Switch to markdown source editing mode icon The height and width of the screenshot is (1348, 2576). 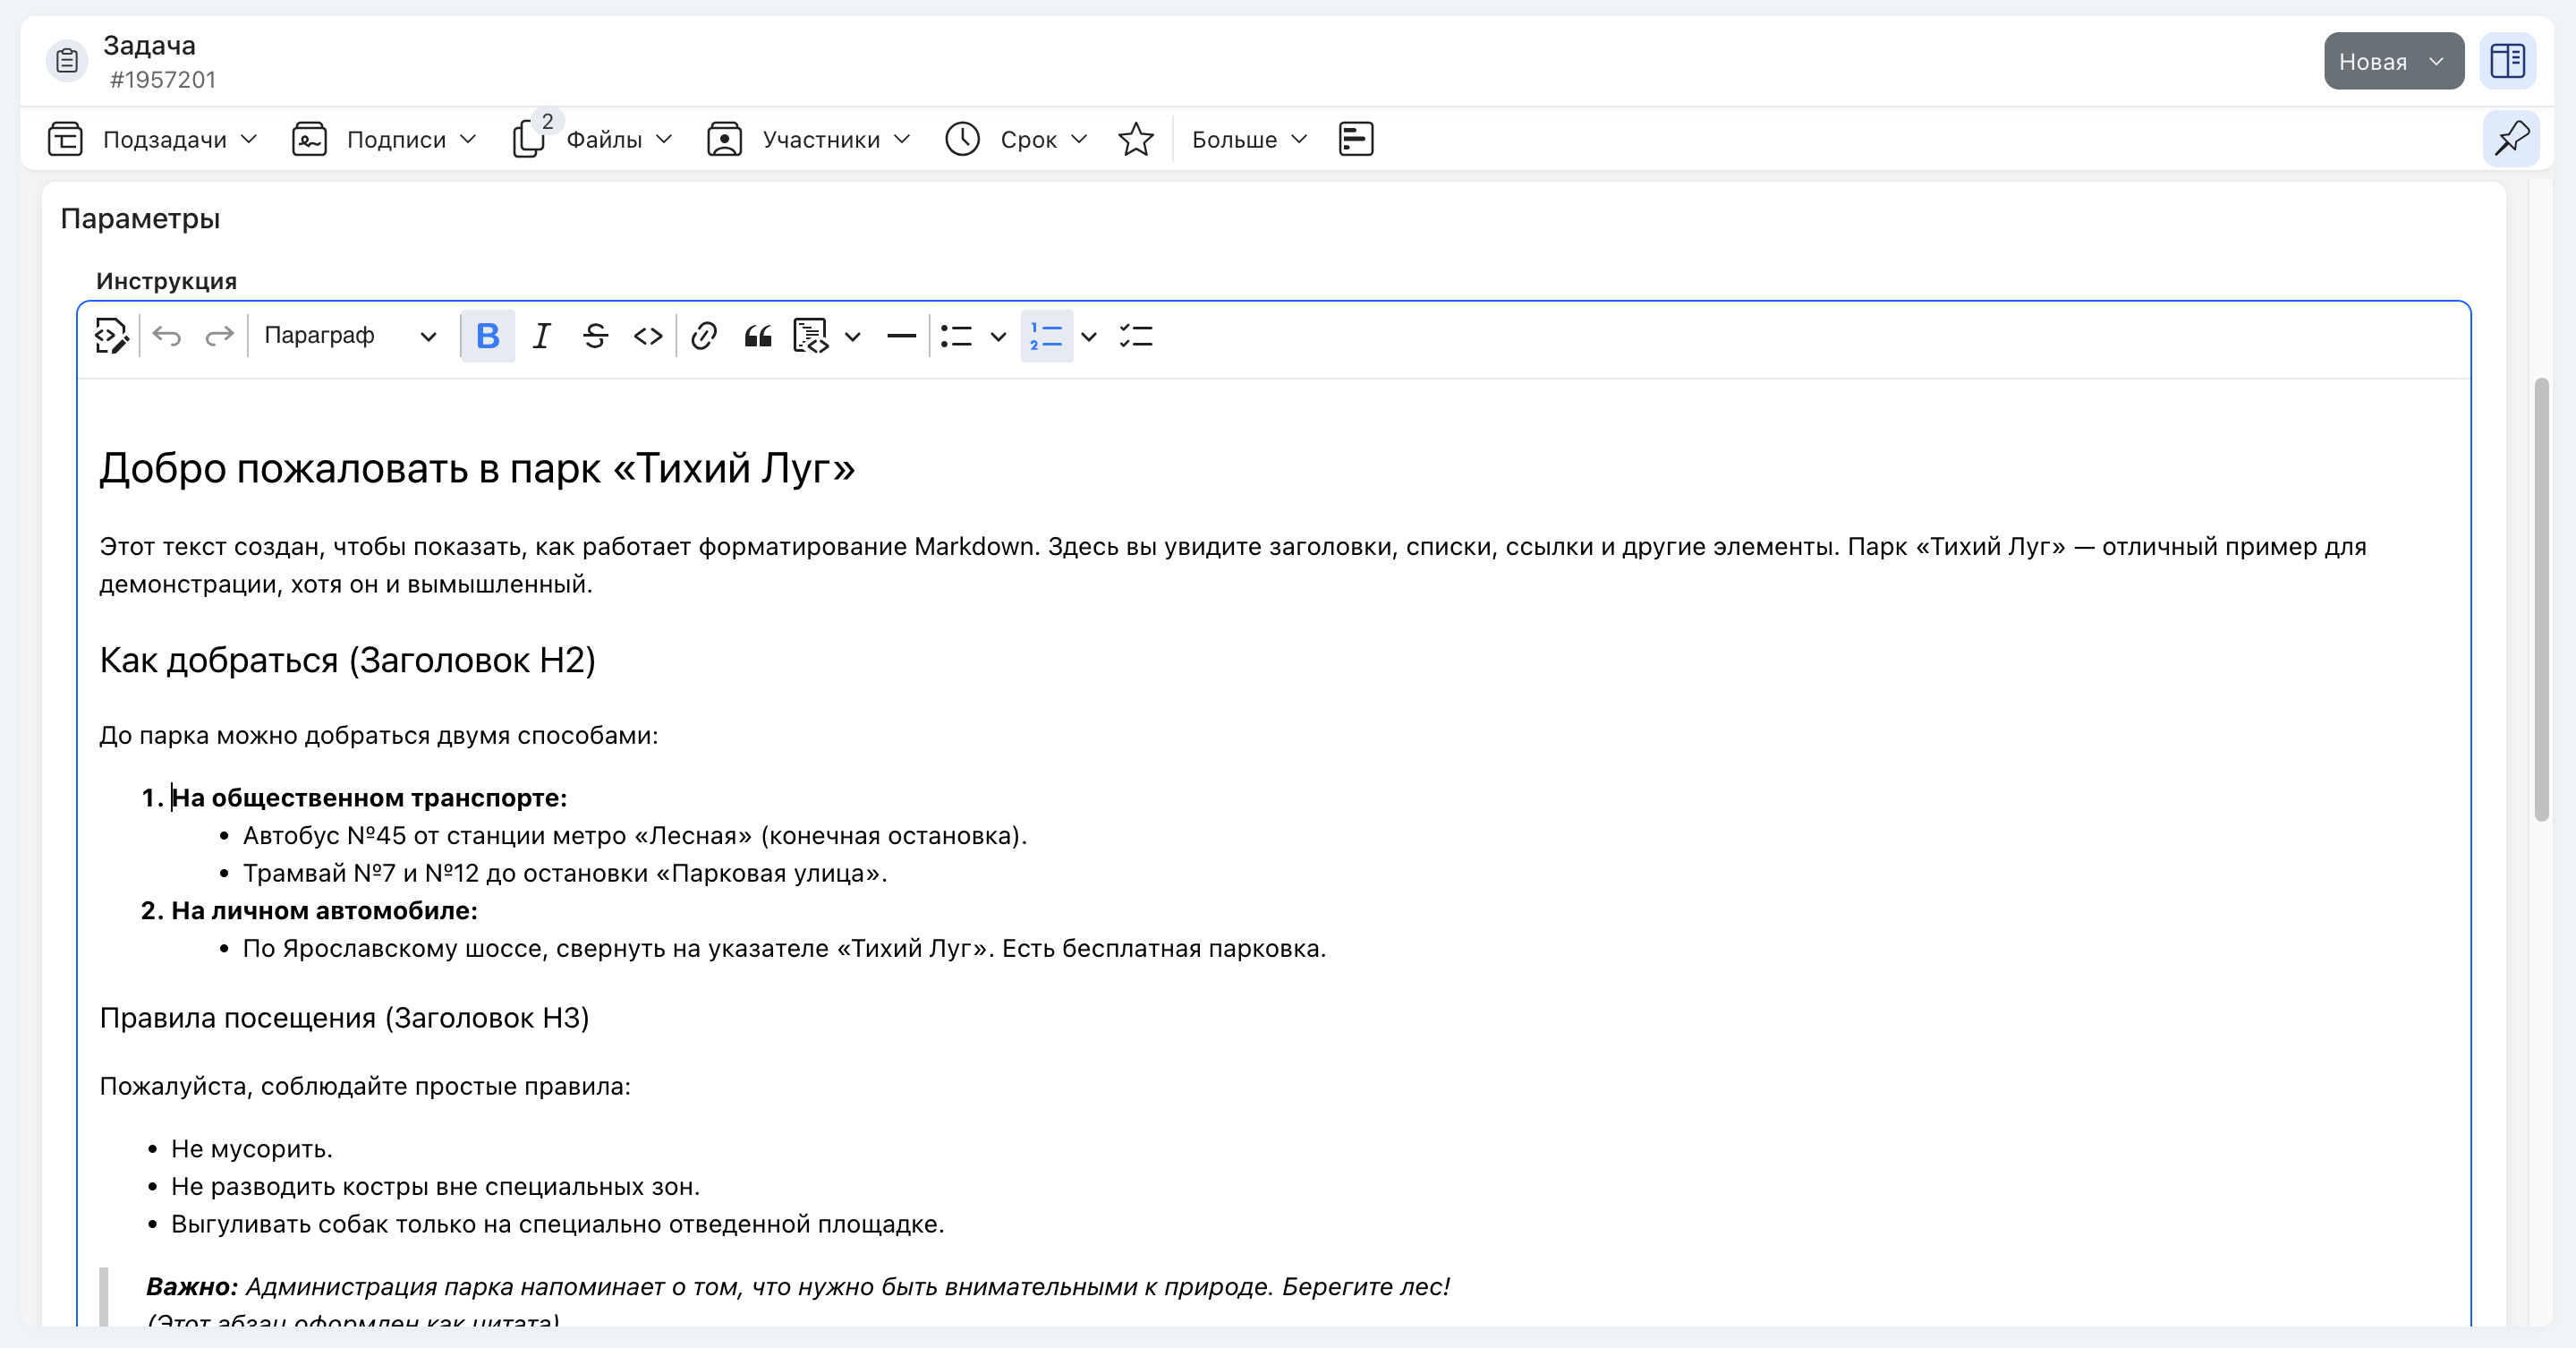tap(111, 336)
